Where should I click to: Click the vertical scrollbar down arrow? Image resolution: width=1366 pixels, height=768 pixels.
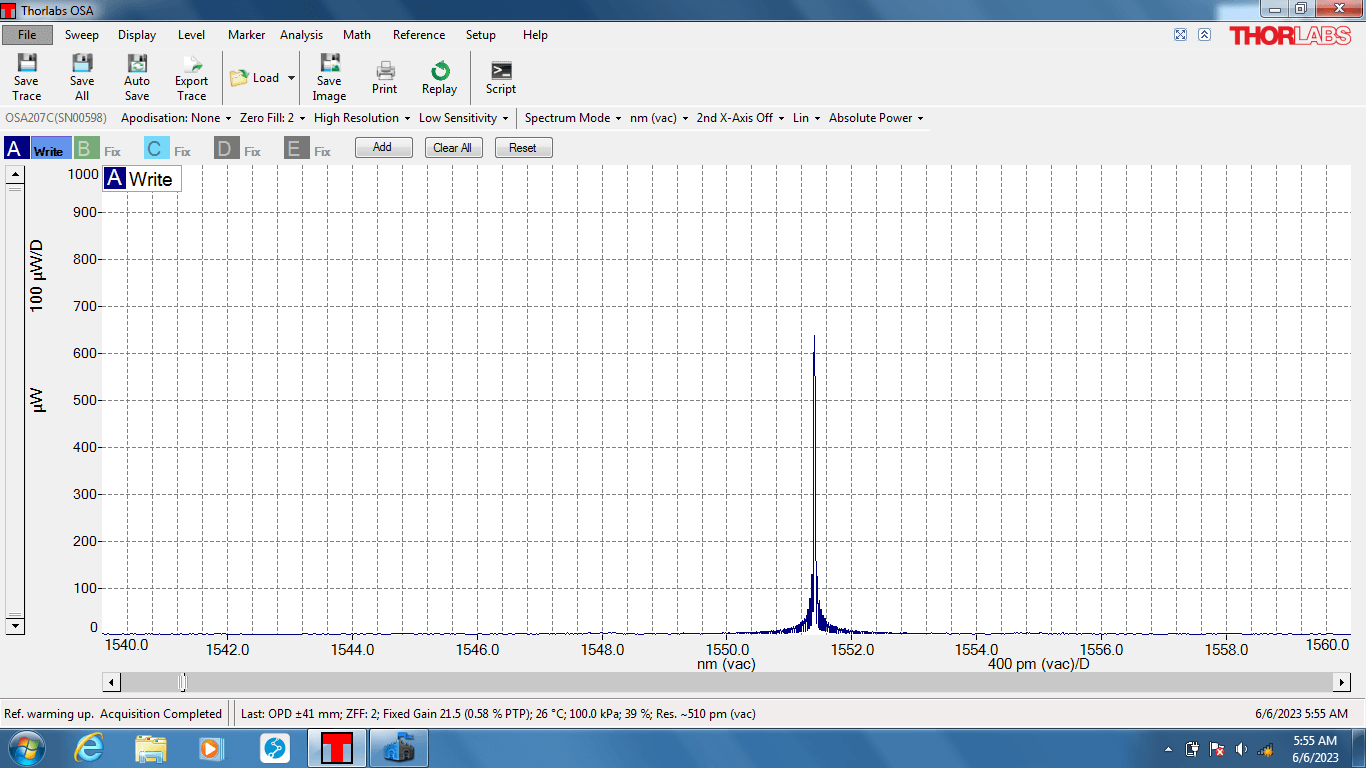pyautogui.click(x=14, y=626)
